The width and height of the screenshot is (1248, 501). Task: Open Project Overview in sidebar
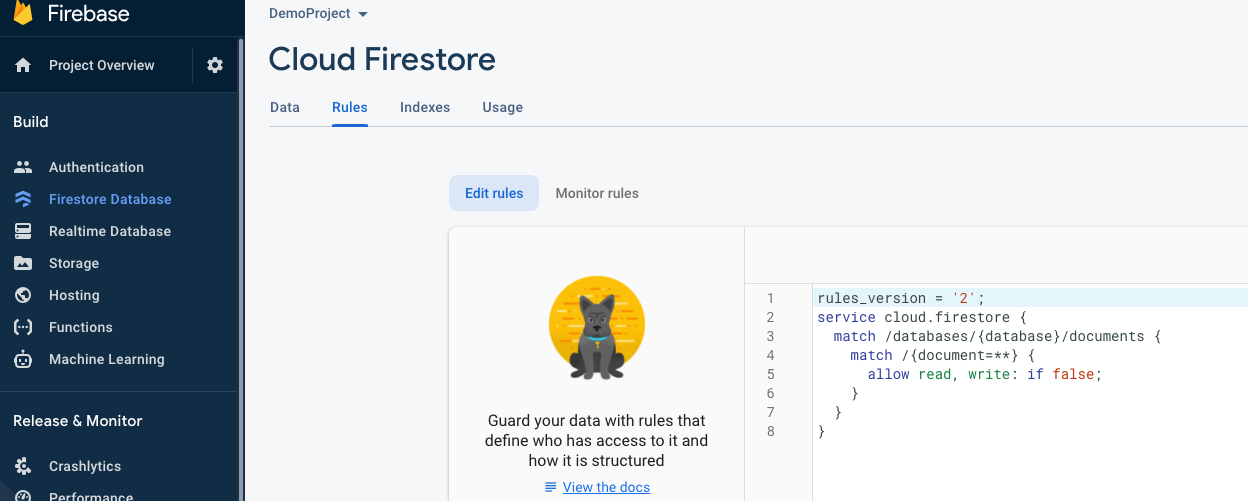coord(102,65)
